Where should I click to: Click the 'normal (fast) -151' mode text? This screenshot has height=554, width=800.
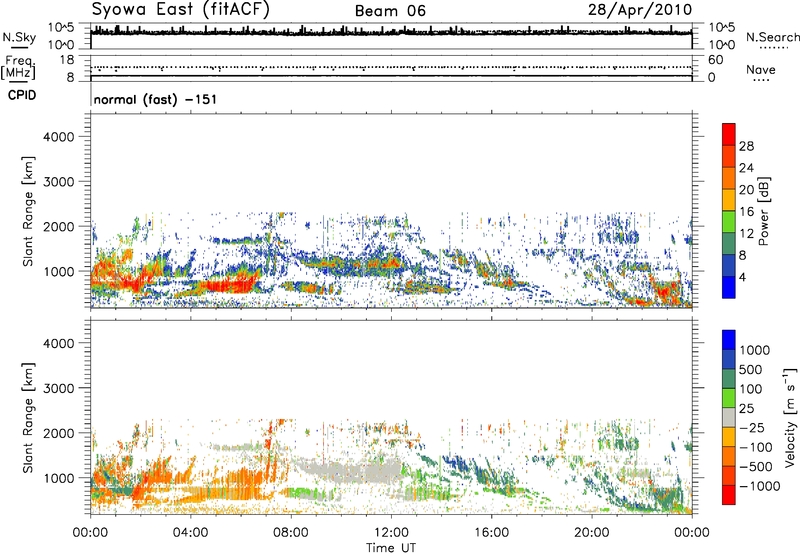[156, 99]
